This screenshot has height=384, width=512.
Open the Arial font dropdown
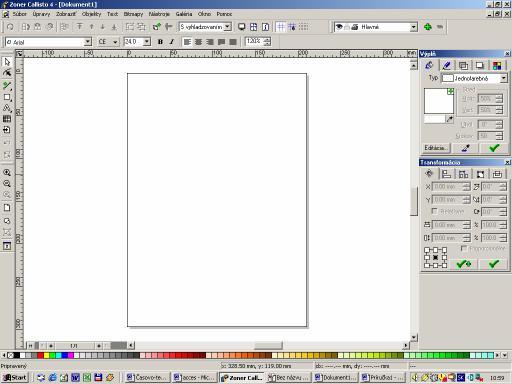tap(88, 42)
